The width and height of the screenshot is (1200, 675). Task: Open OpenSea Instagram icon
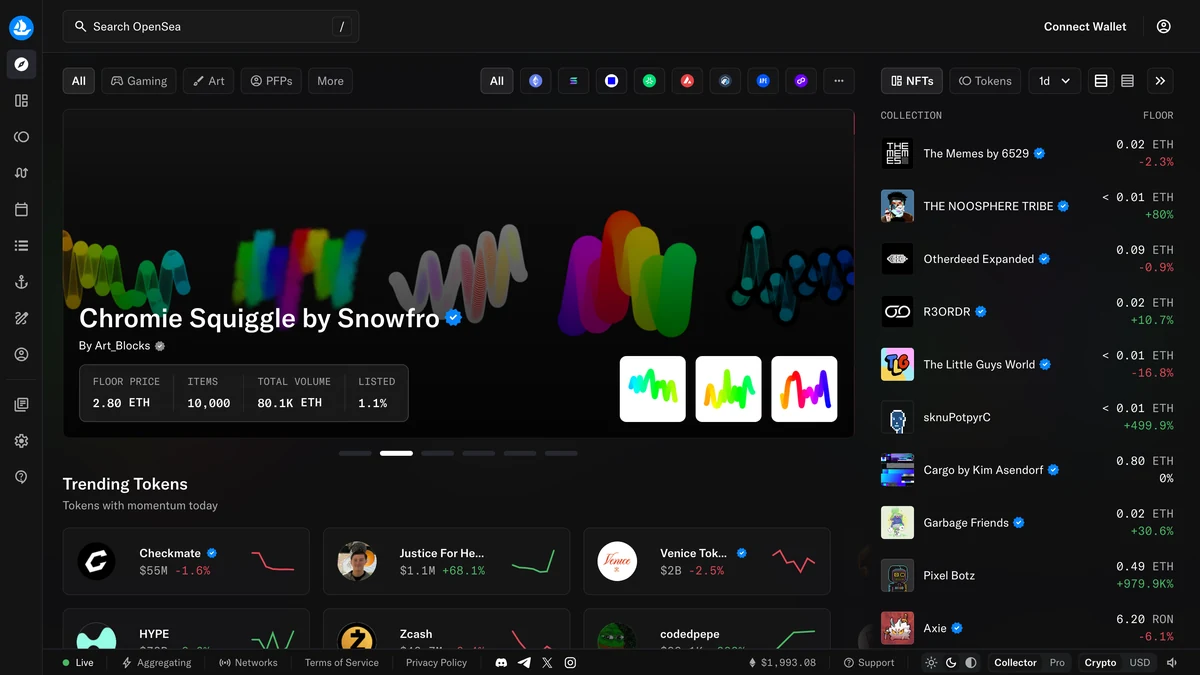click(570, 663)
